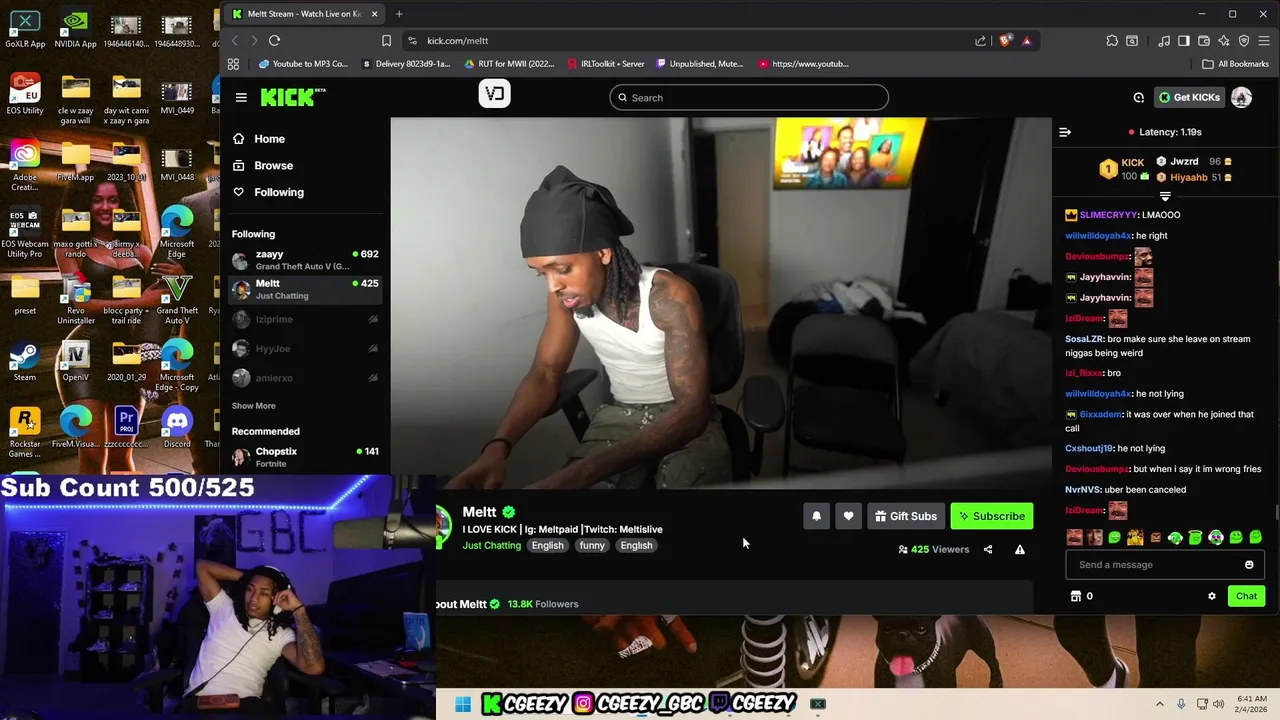Click the Kick target icon beside Get KICKs

(1139, 97)
